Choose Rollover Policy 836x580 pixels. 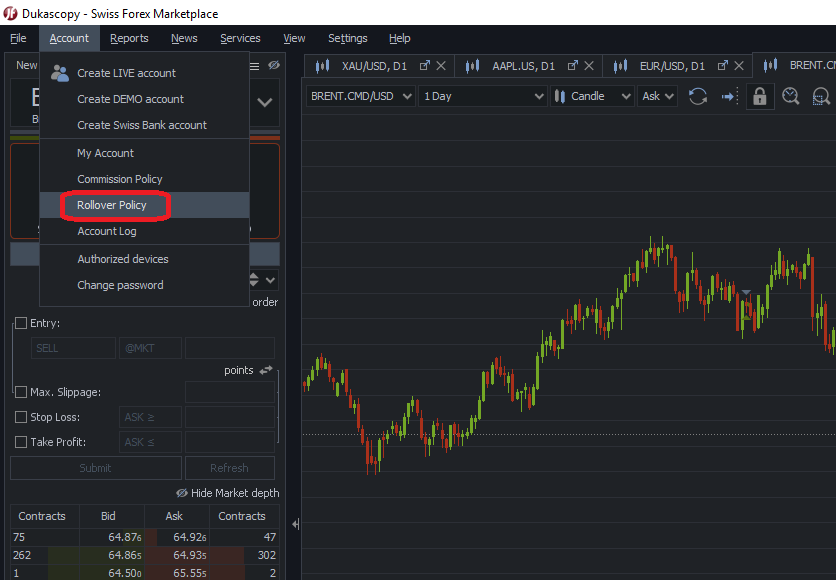pyautogui.click(x=144, y=205)
